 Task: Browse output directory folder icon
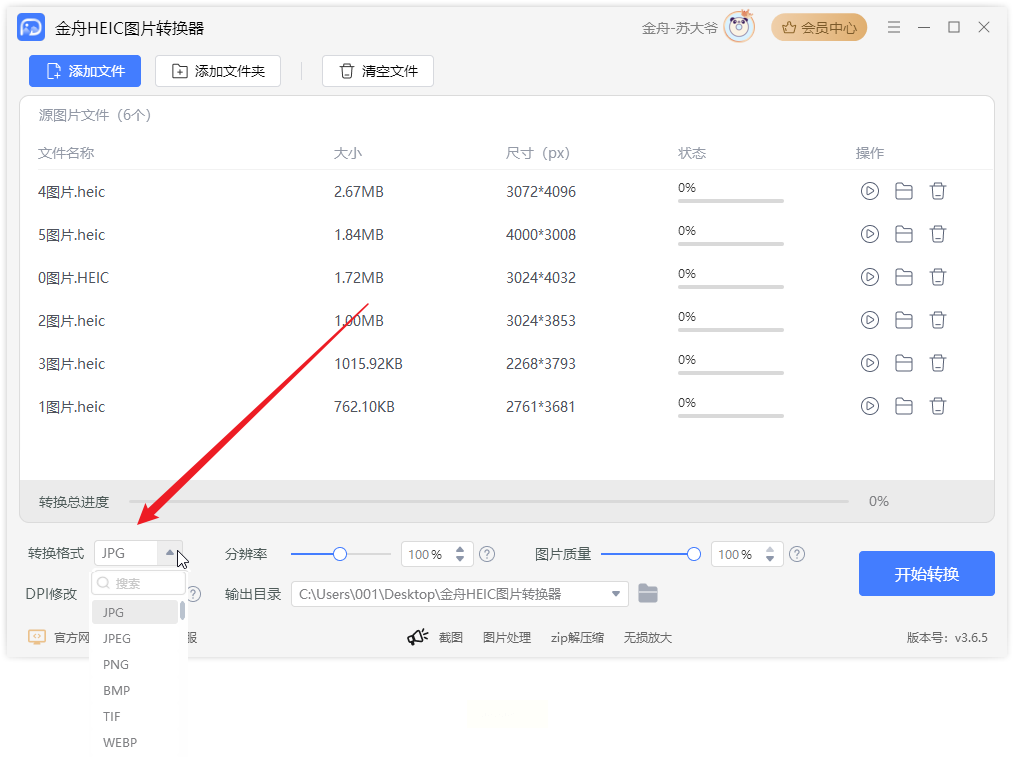tap(647, 593)
